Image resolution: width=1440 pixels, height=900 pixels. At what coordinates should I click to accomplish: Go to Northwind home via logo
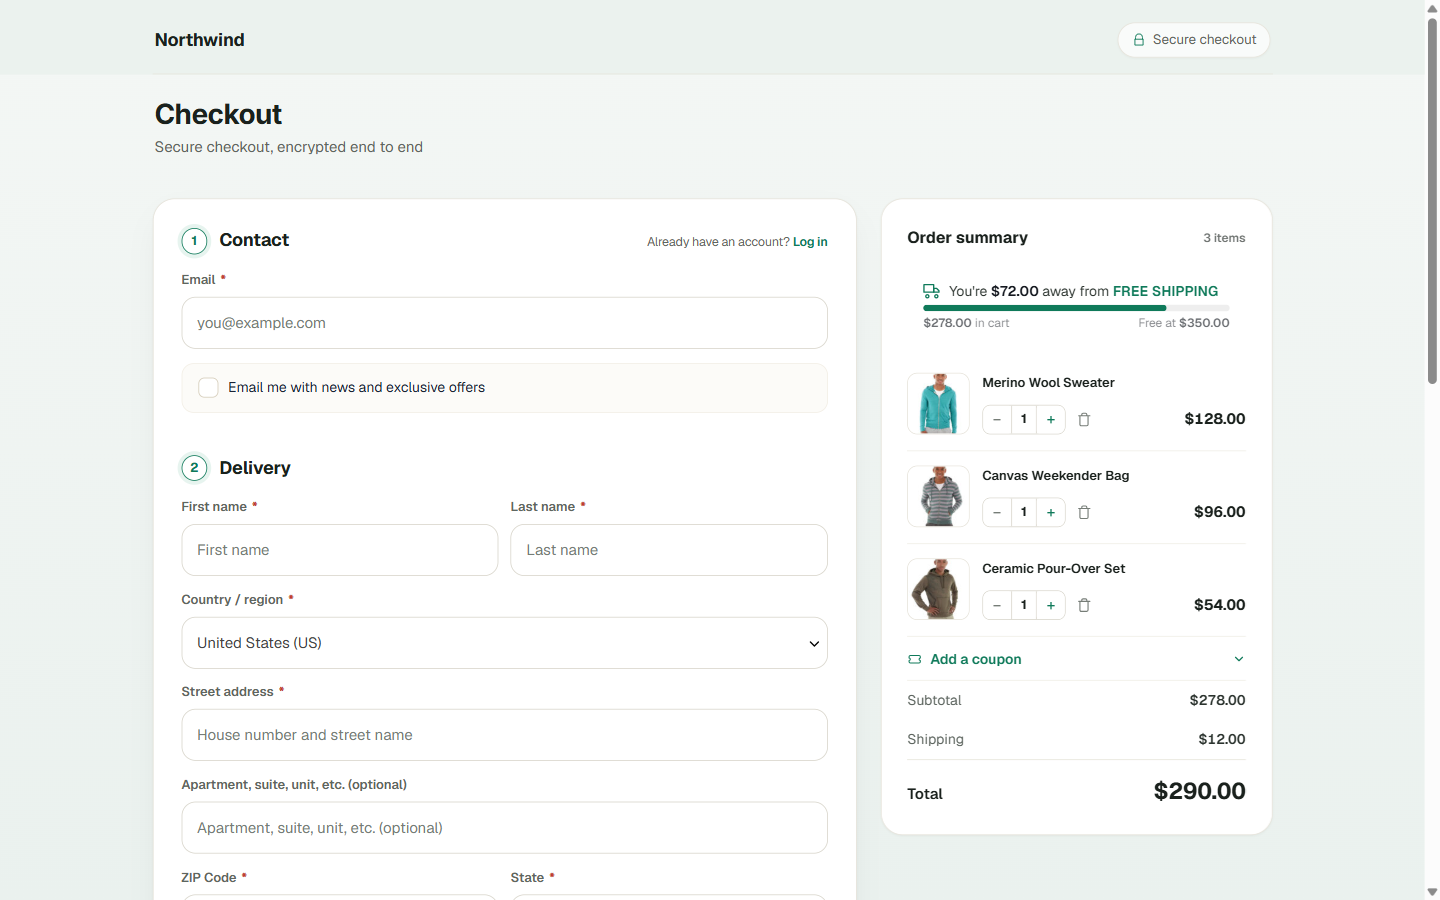pos(200,40)
